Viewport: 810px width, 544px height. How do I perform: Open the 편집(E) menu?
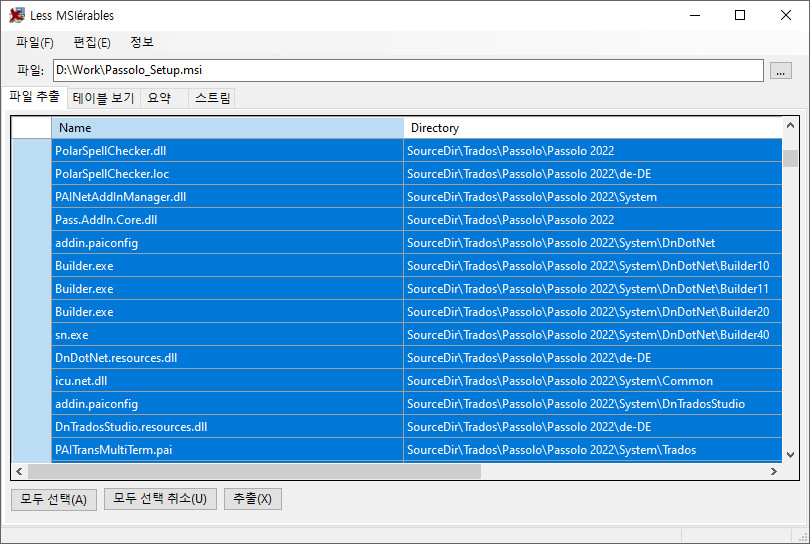coord(92,42)
